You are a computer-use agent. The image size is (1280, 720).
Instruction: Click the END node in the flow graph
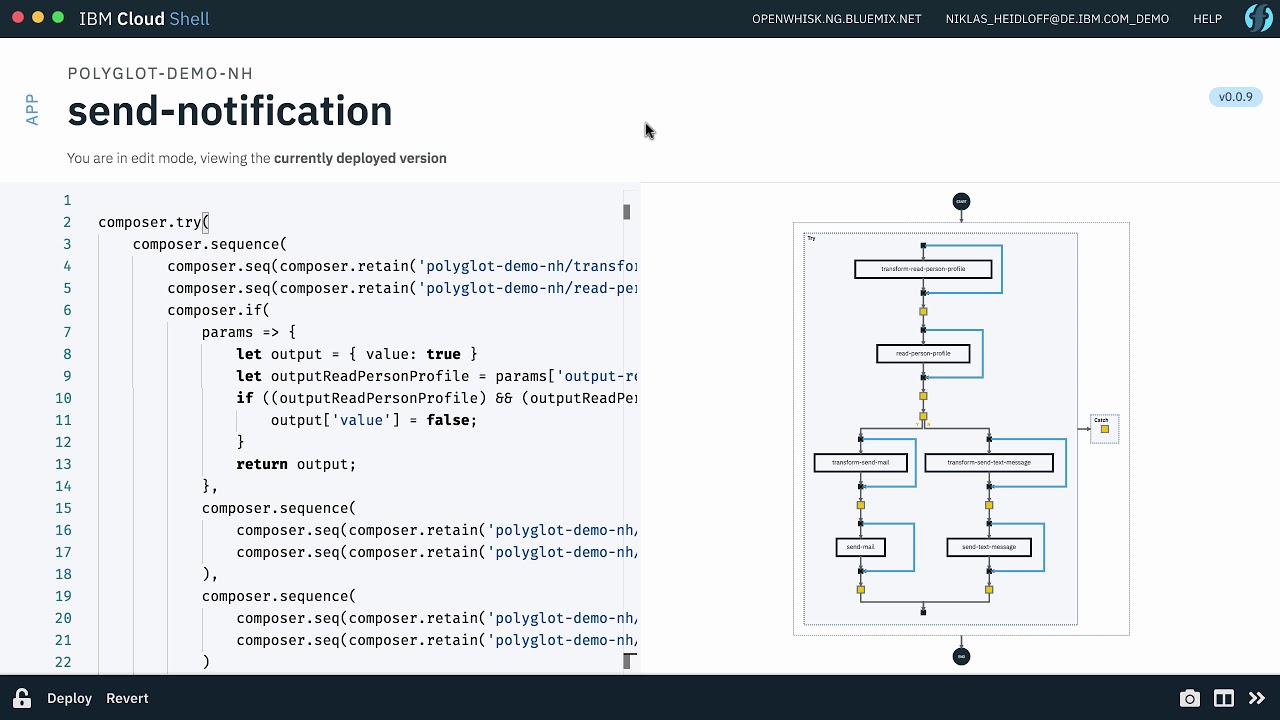pyautogui.click(x=961, y=656)
